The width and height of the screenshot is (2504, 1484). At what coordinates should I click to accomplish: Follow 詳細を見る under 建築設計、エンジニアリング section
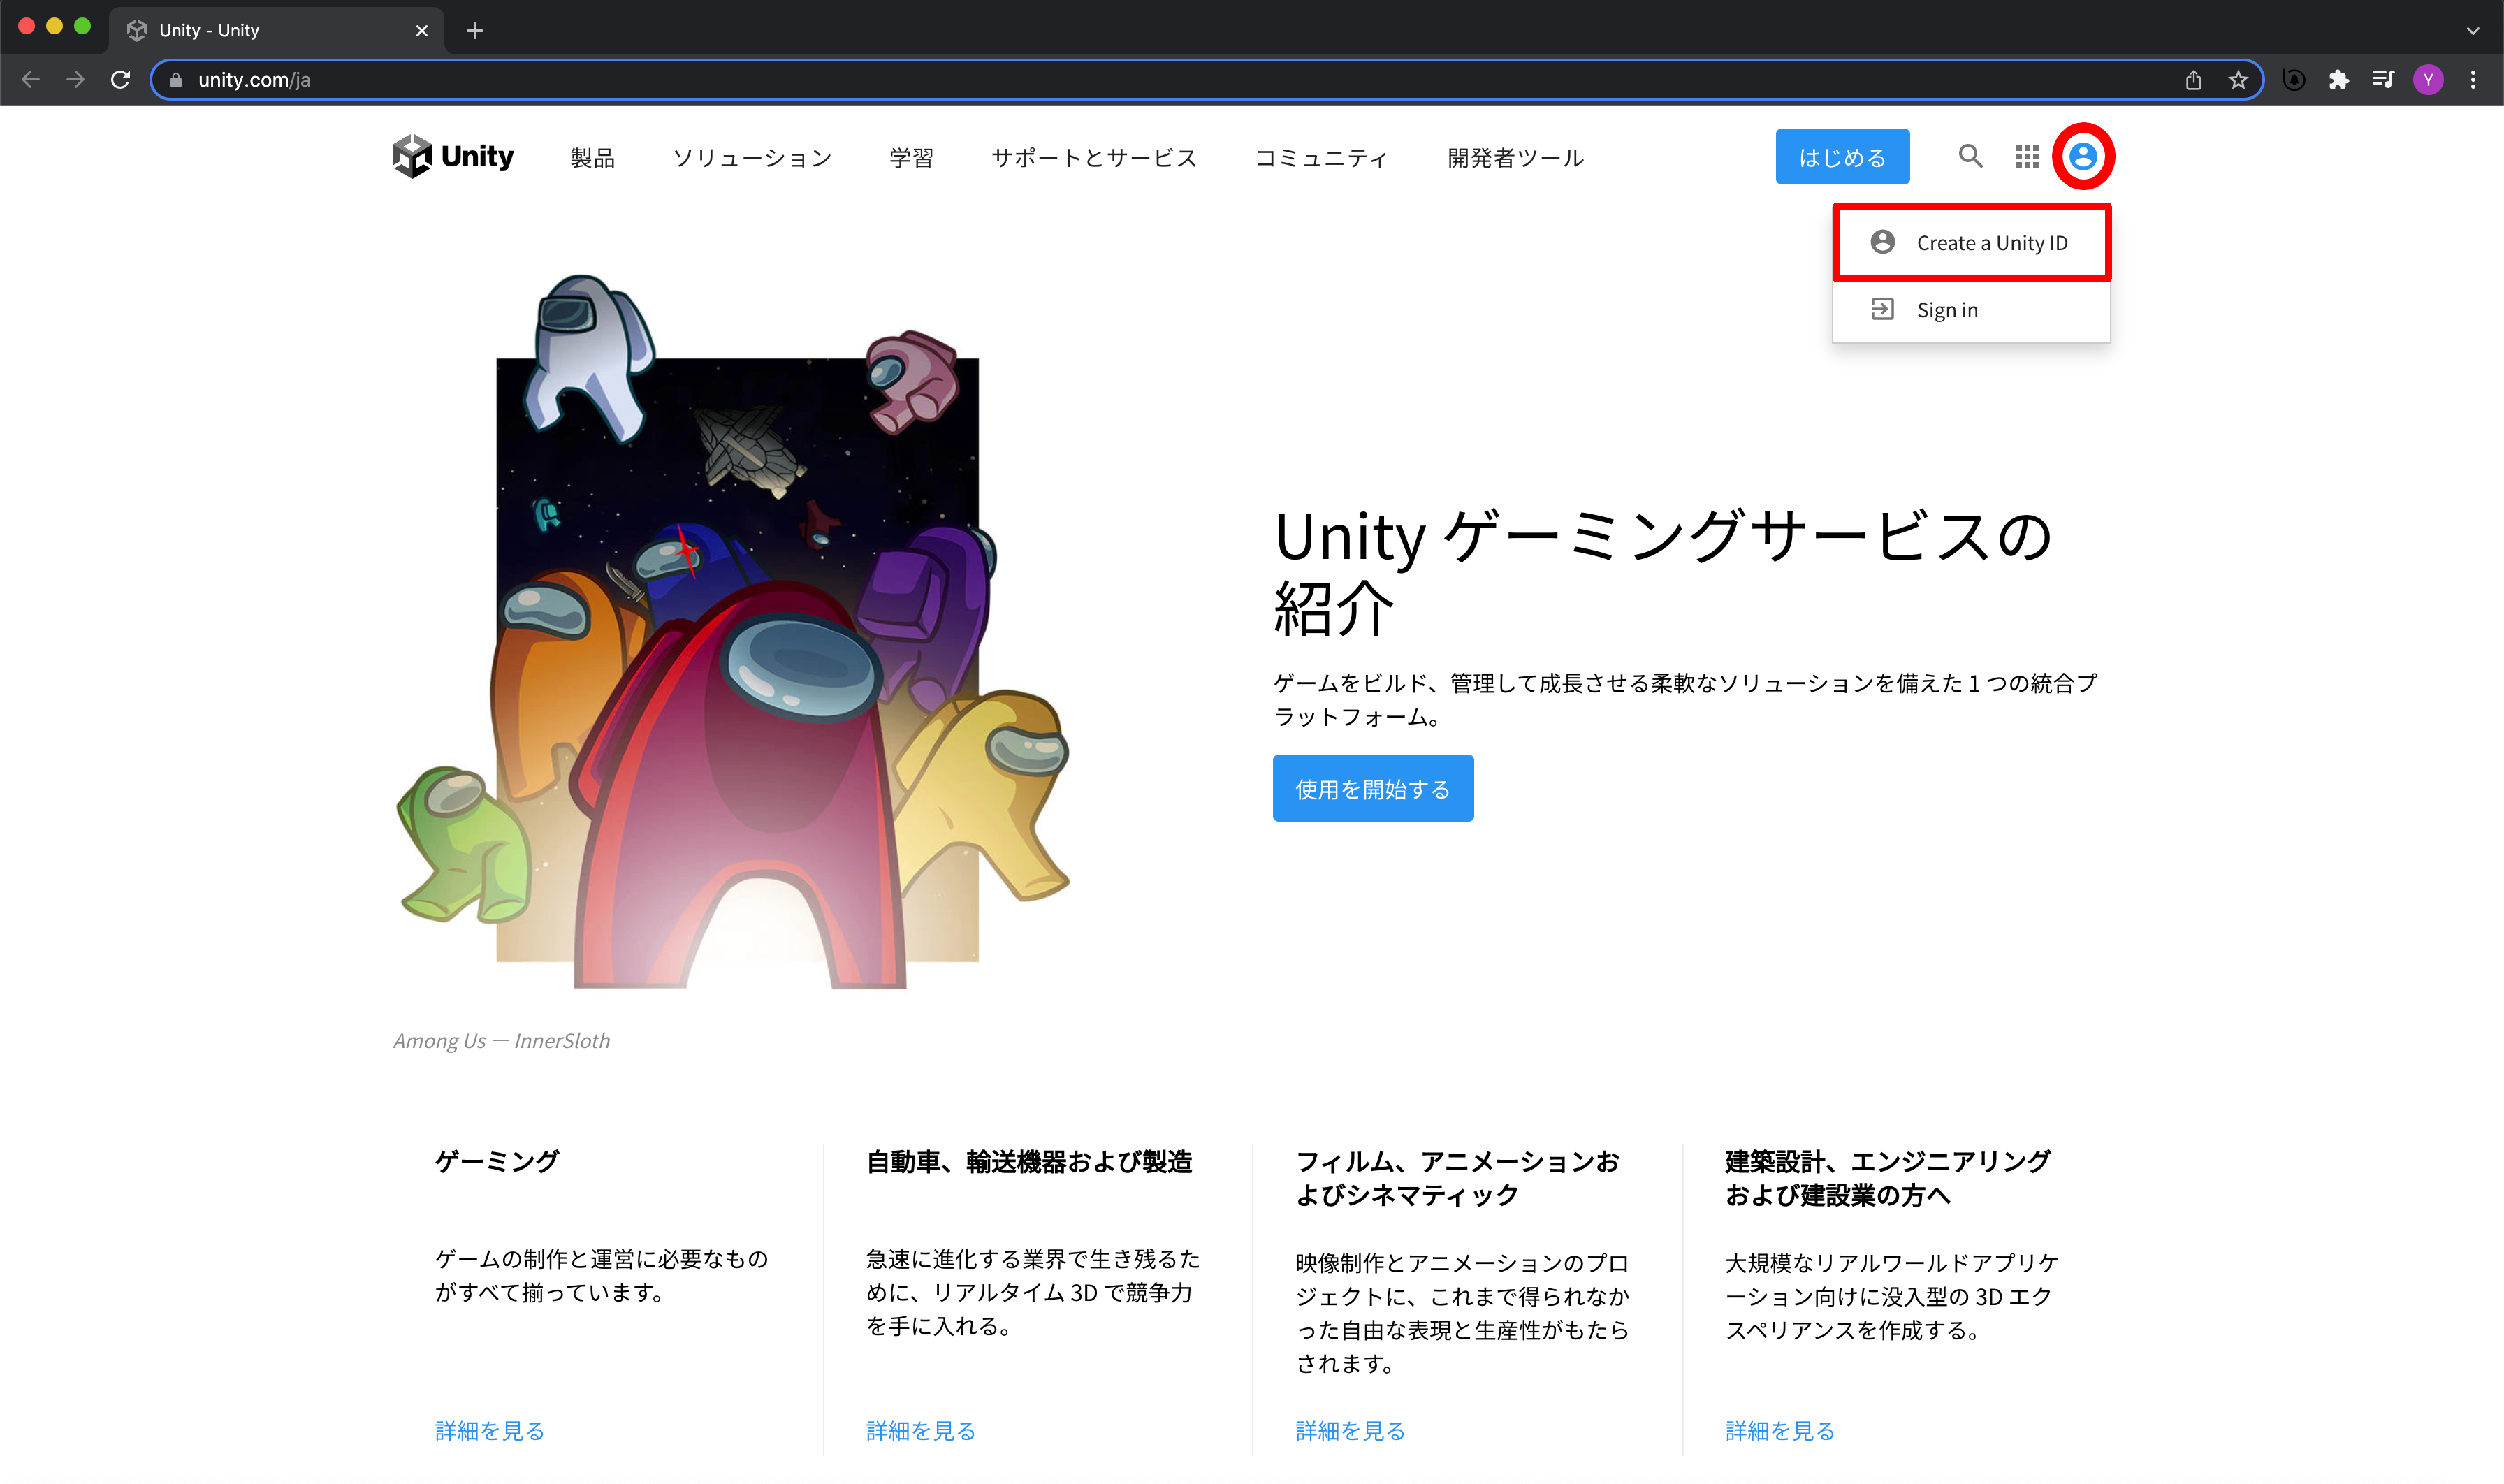(x=1780, y=1430)
